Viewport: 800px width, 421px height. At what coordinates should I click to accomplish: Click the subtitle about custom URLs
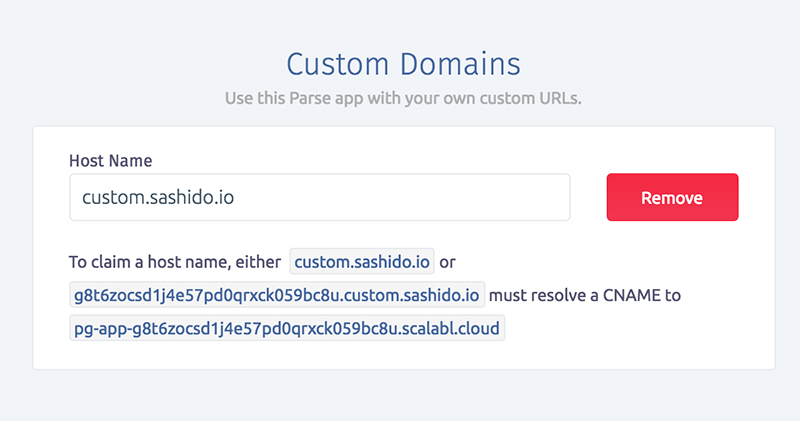click(403, 98)
